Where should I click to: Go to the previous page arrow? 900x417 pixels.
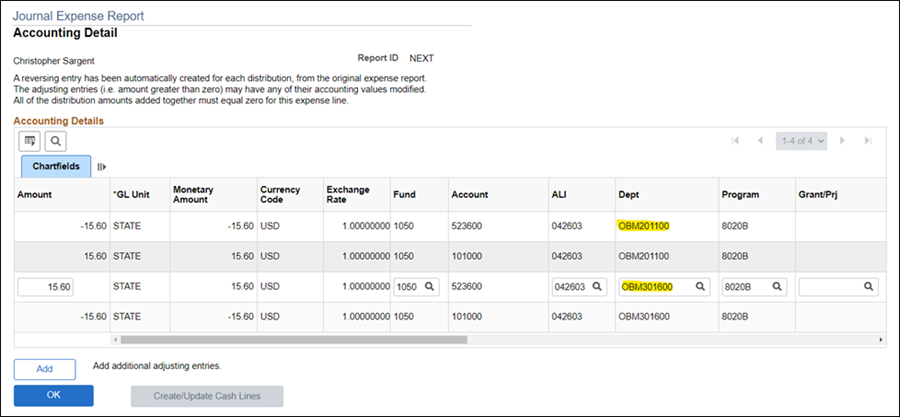pyautogui.click(x=761, y=141)
